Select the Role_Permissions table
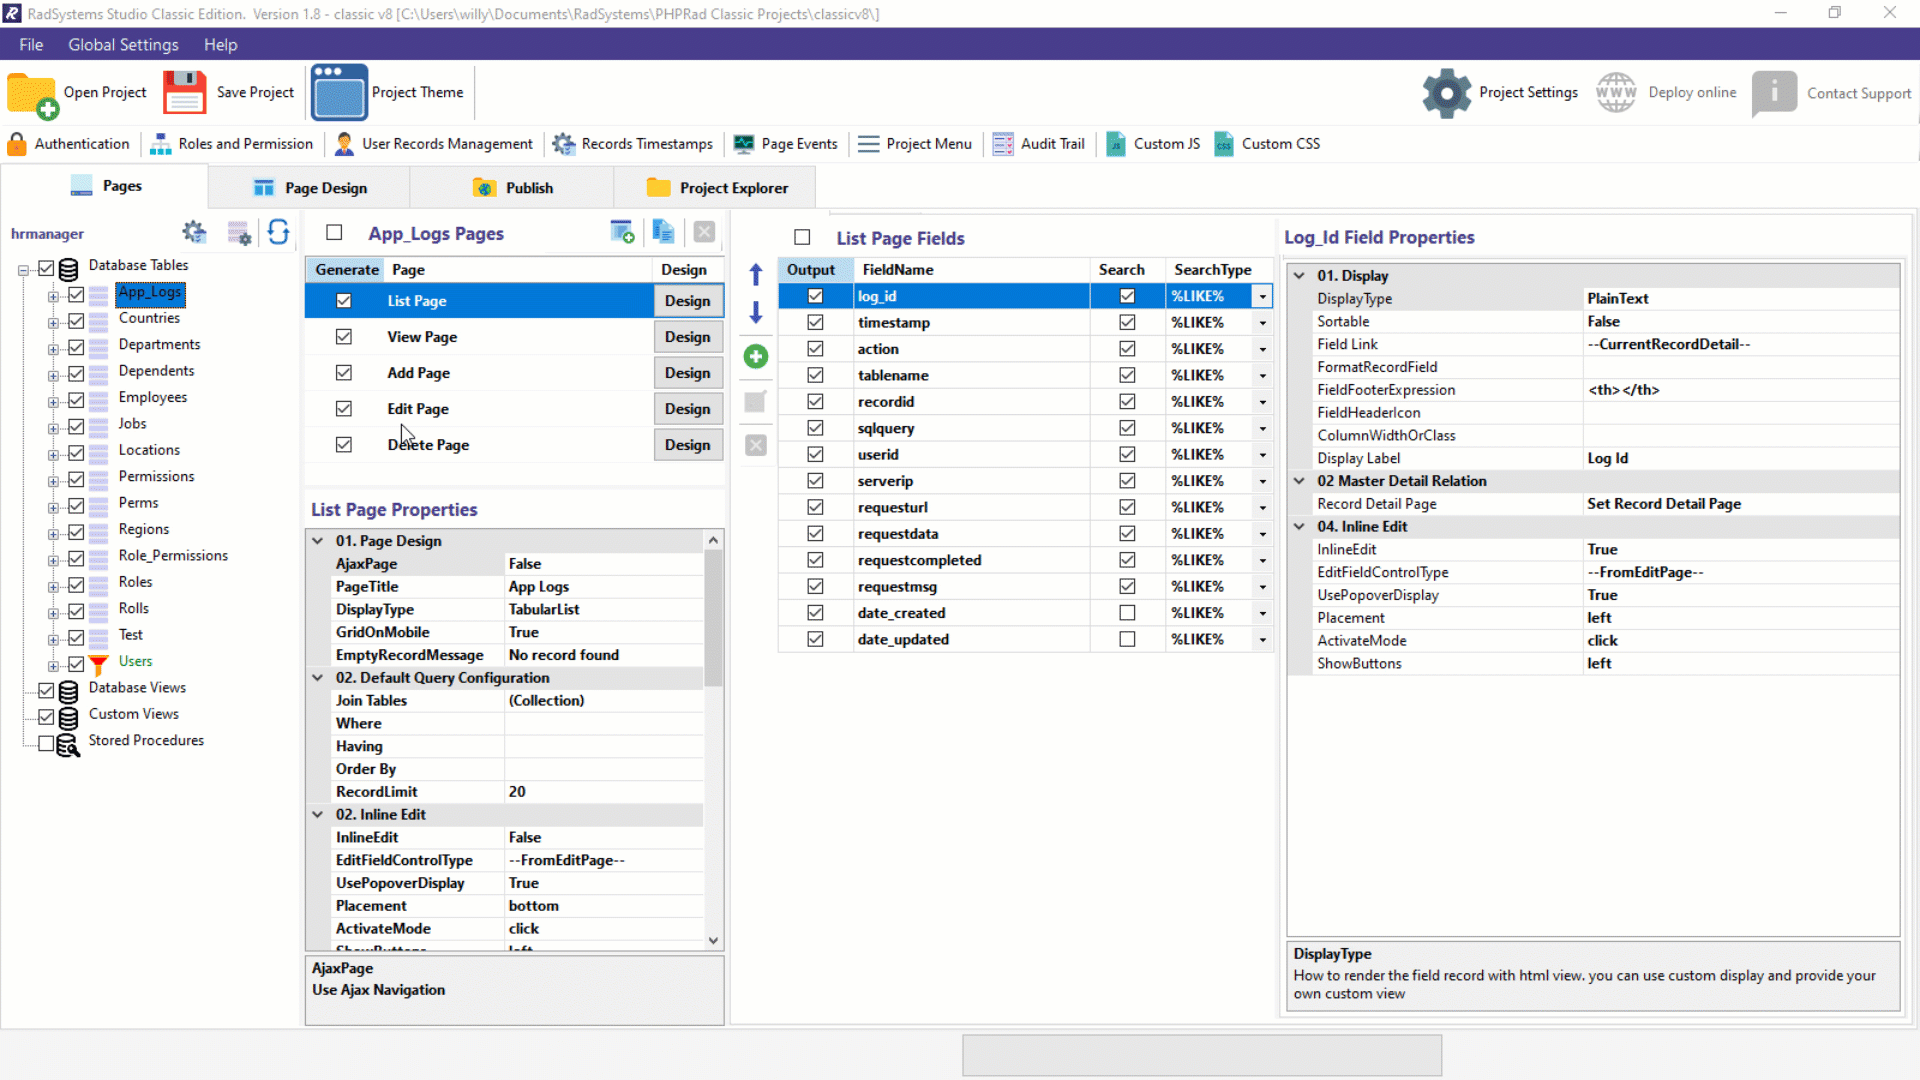Image resolution: width=1920 pixels, height=1080 pixels. pyautogui.click(x=173, y=556)
